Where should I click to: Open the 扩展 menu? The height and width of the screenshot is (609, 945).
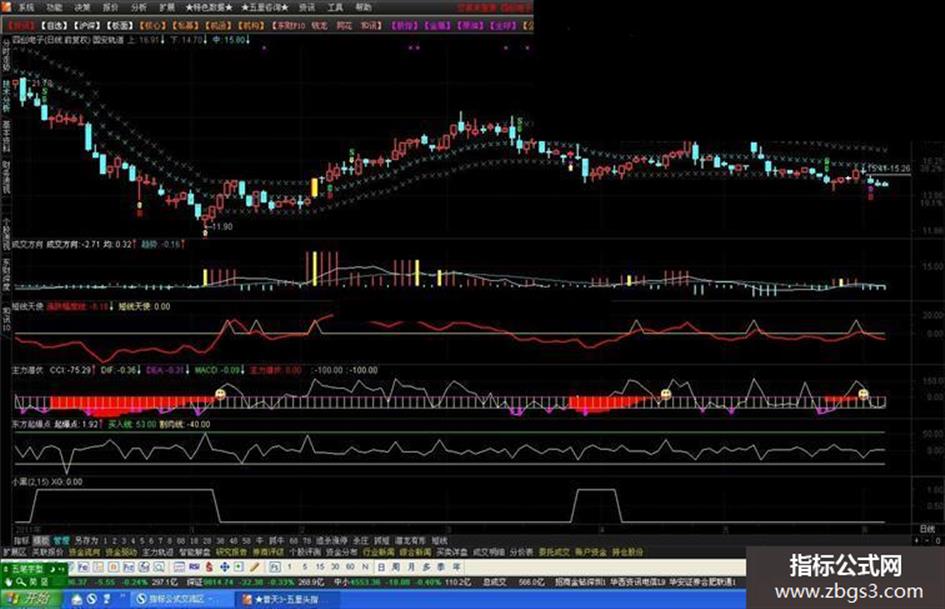tap(167, 7)
